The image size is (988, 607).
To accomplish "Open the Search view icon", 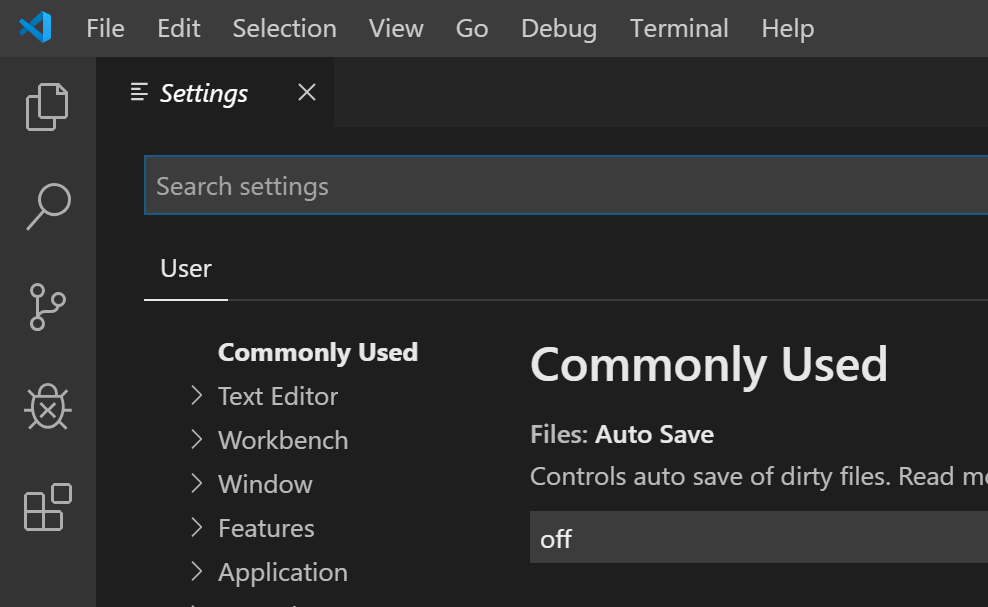I will pos(47,207).
